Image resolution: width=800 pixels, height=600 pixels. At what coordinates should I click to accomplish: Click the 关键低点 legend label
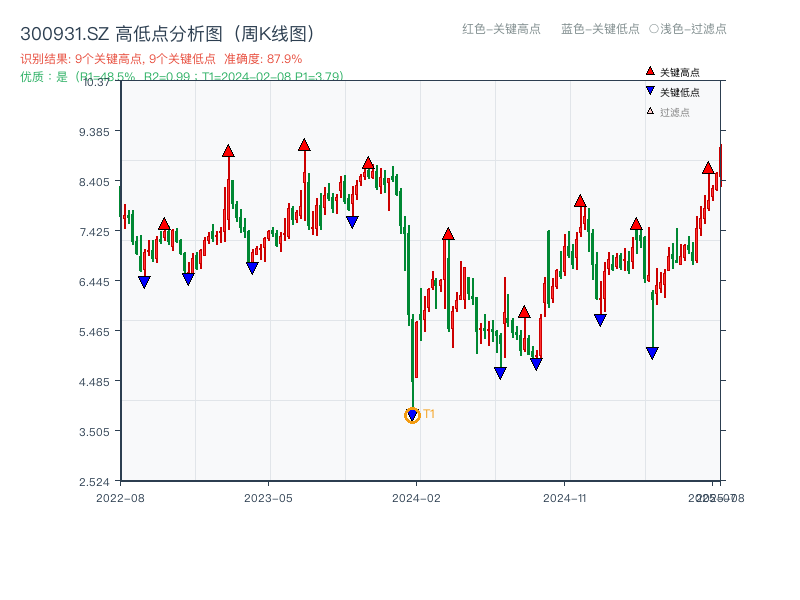(680, 92)
